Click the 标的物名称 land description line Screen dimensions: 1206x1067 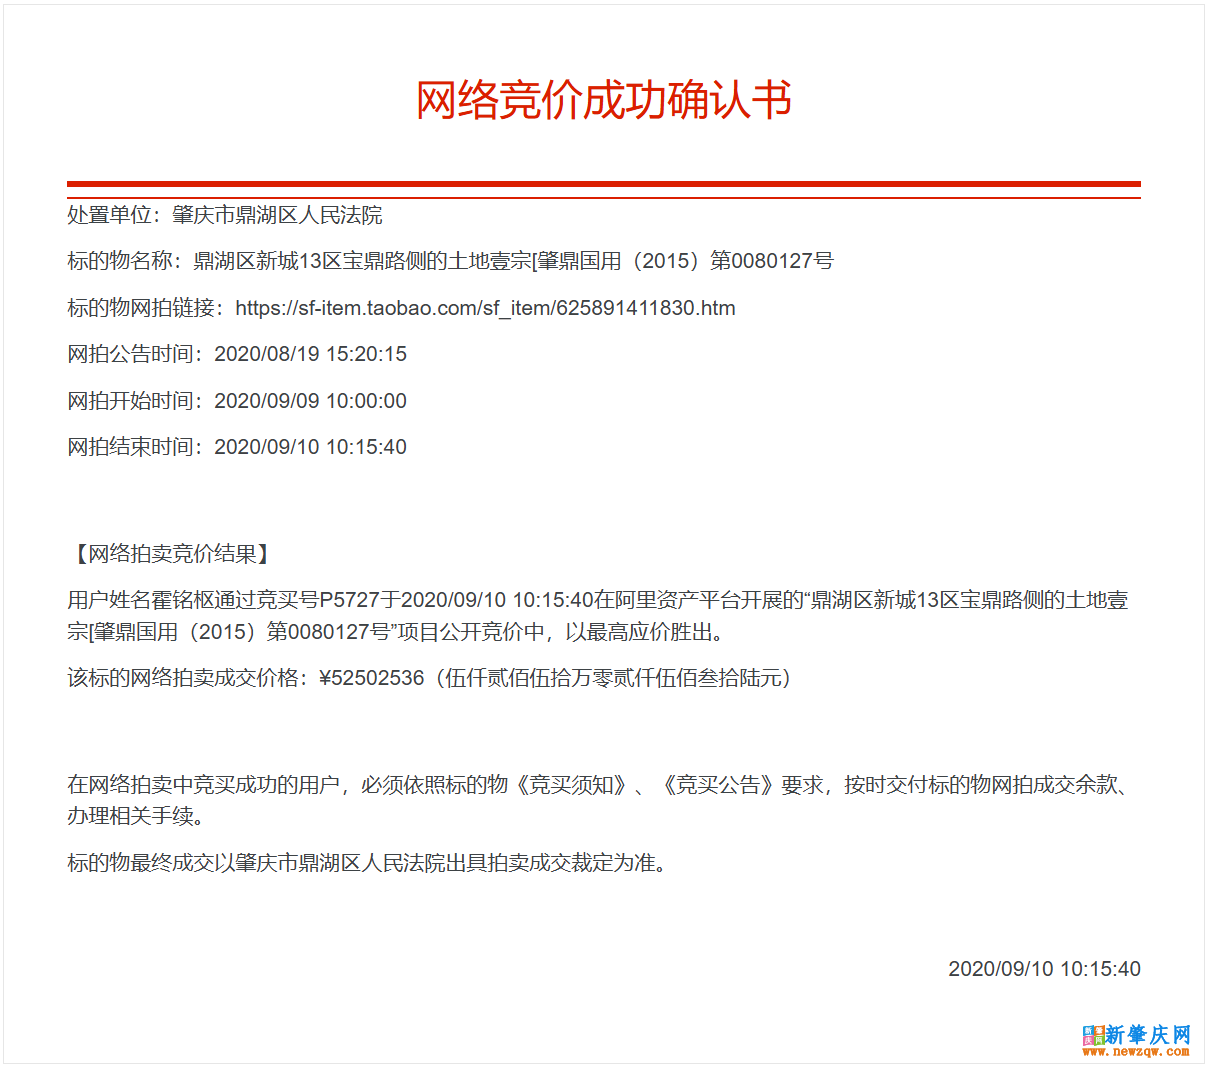(x=450, y=261)
